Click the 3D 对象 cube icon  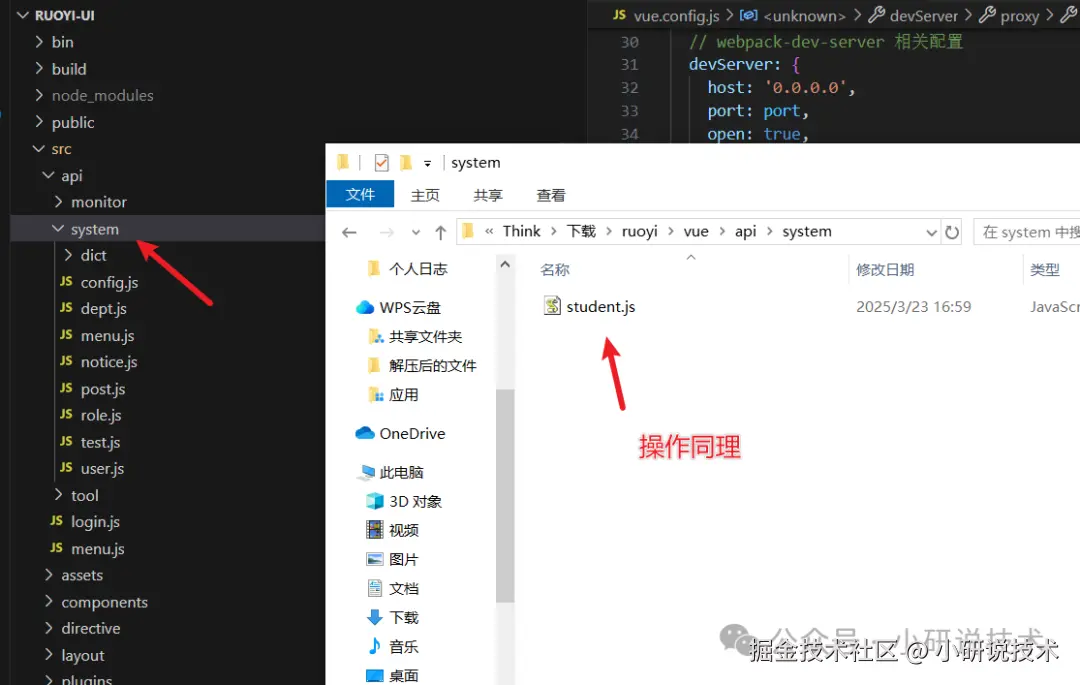(x=374, y=500)
